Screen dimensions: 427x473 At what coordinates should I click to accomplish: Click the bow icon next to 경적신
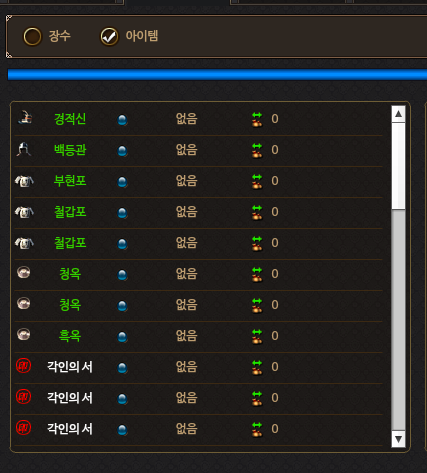pyautogui.click(x=25, y=117)
